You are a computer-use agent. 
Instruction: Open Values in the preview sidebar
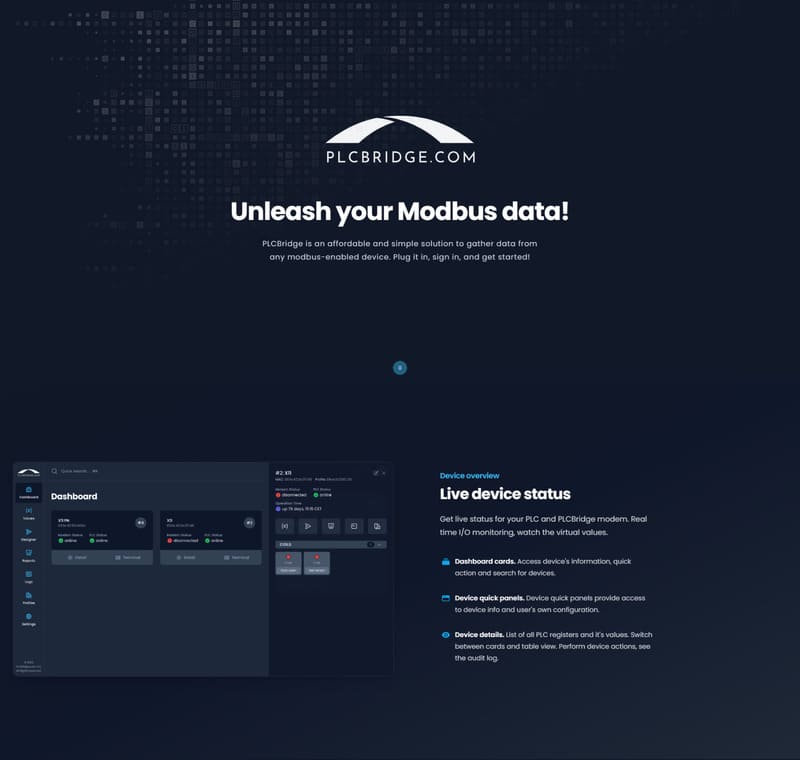click(29, 513)
